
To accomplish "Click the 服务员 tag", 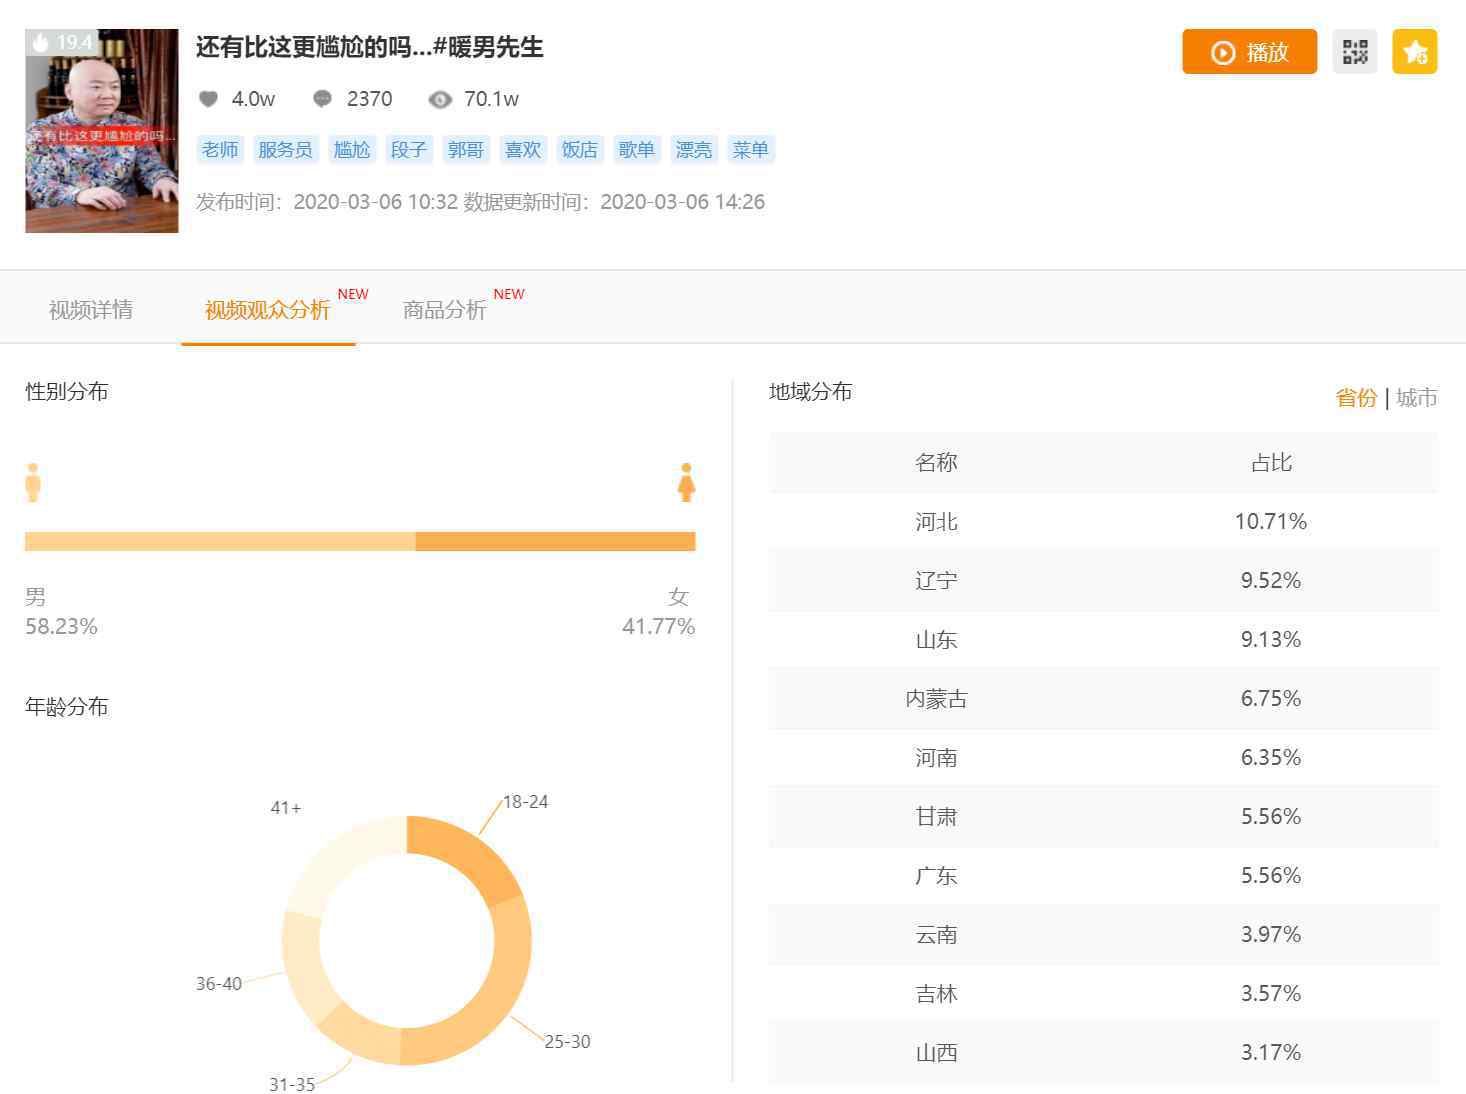I will pos(285,150).
